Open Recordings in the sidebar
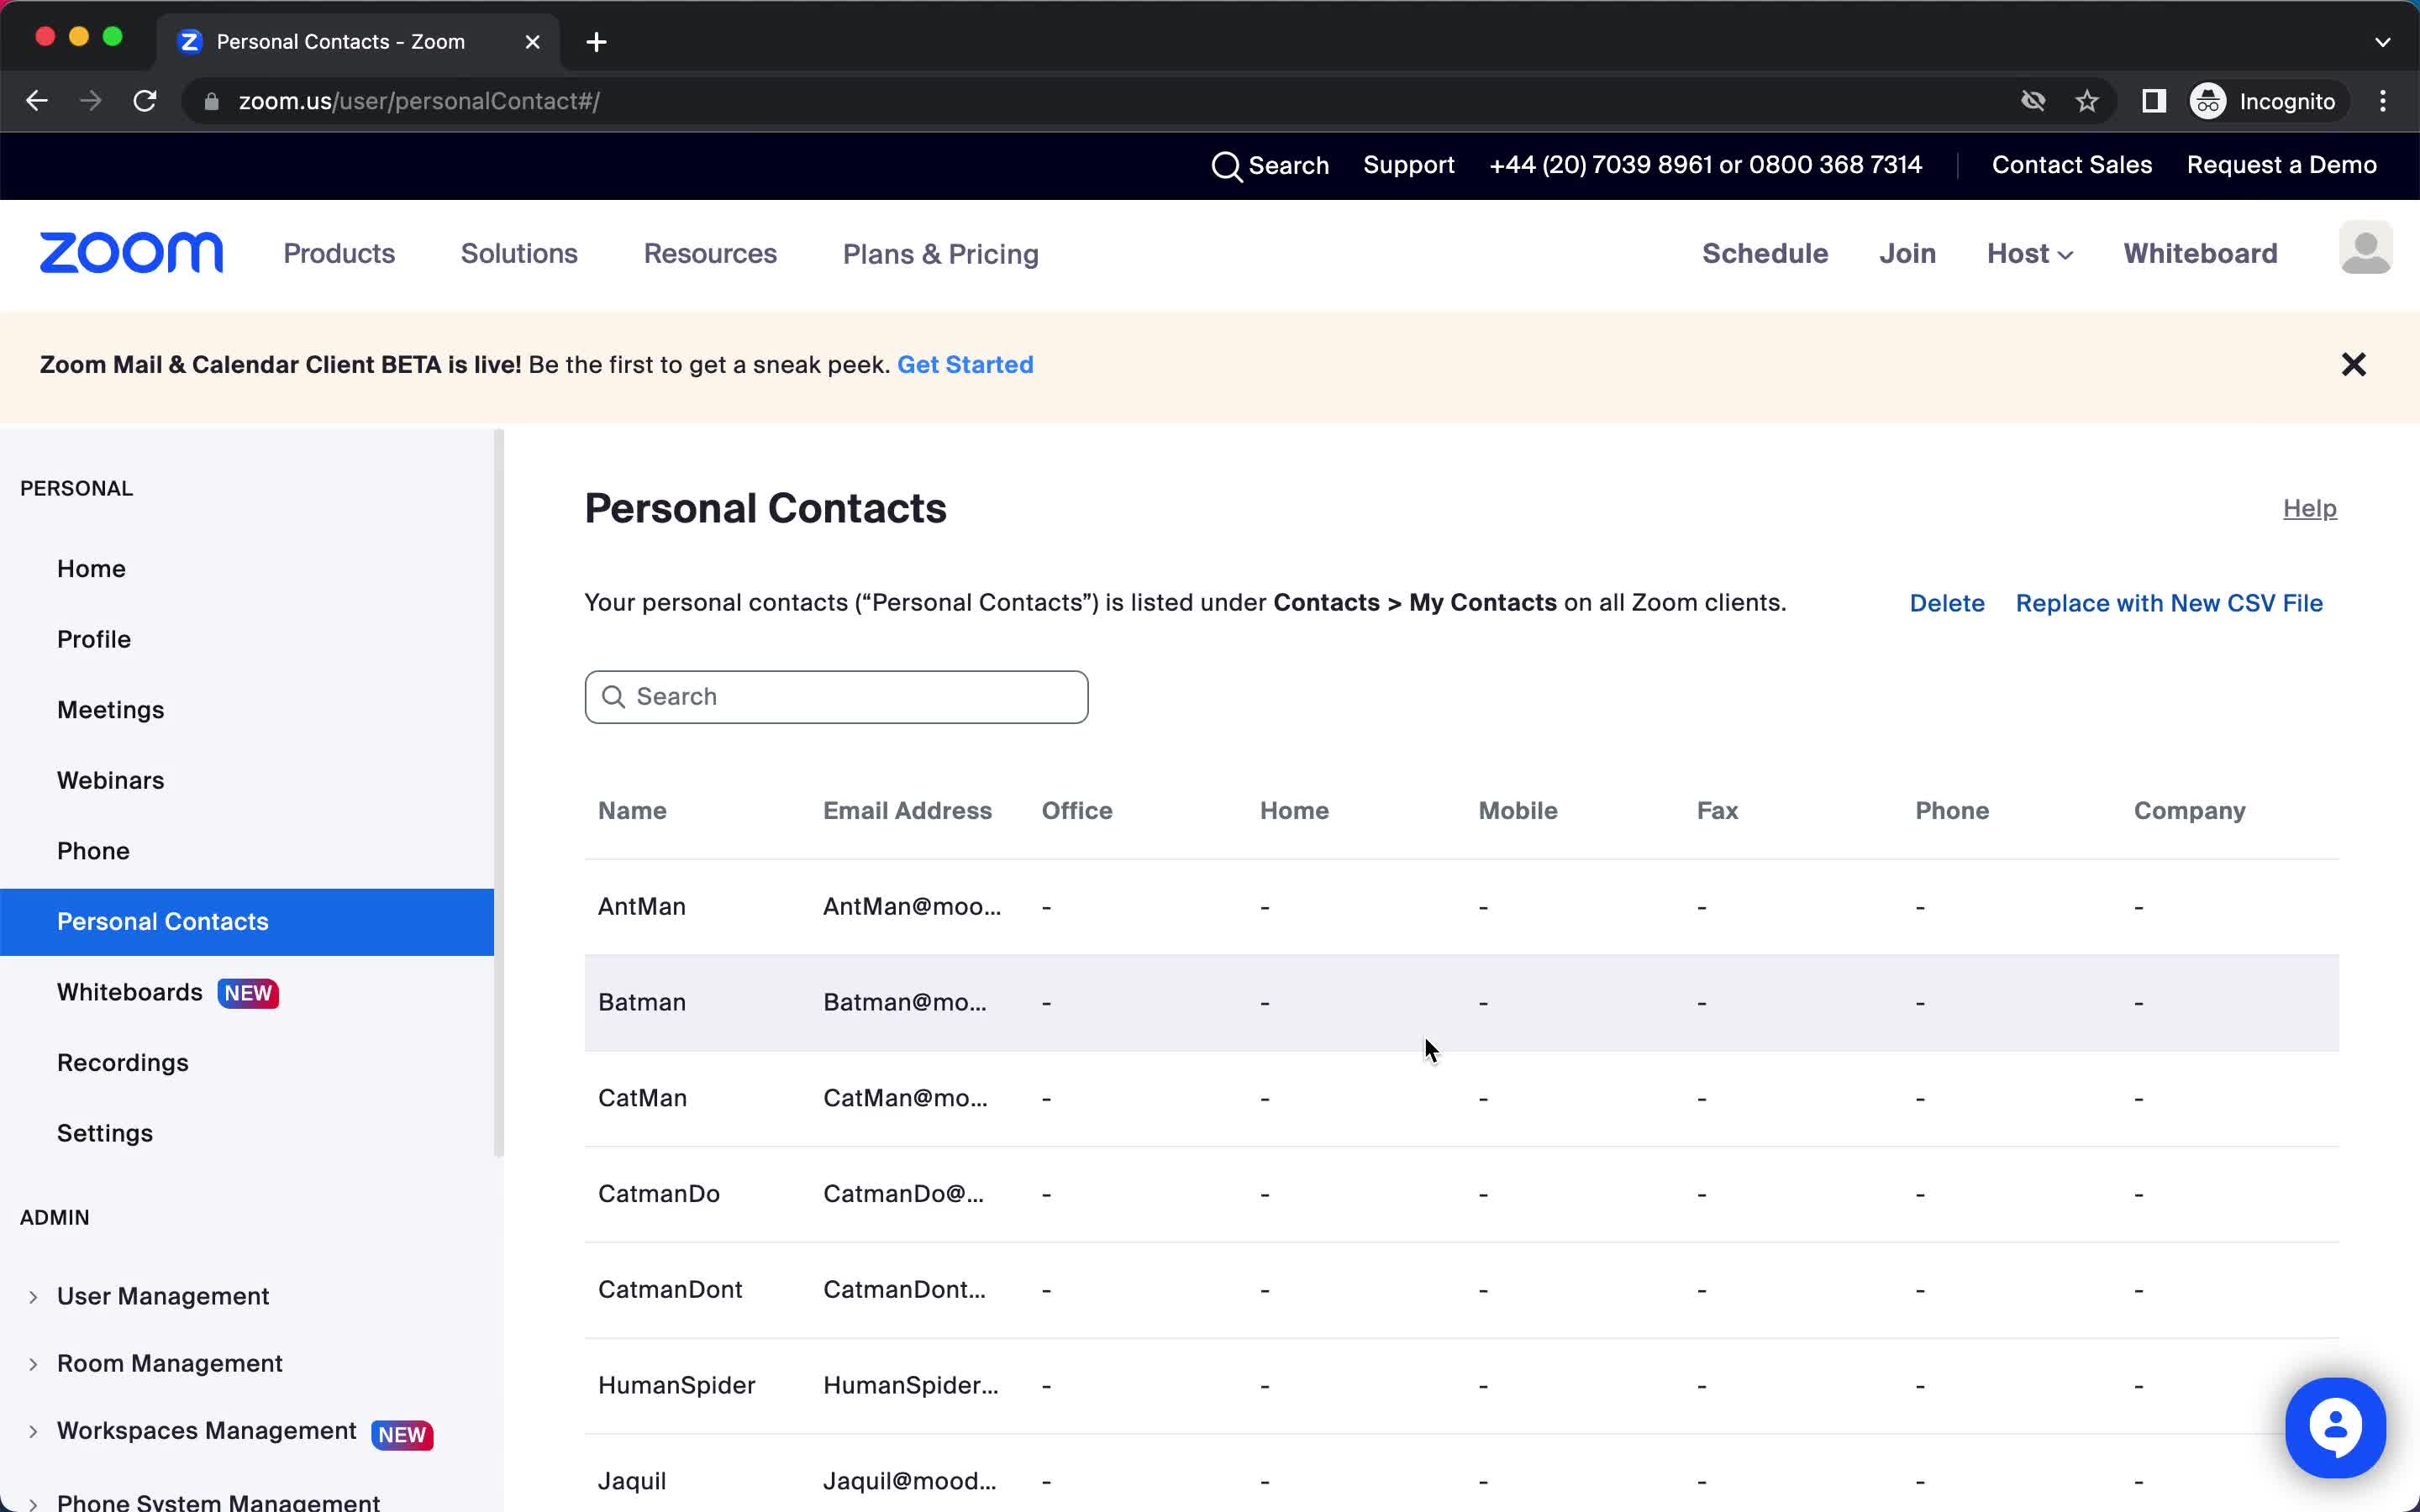Image resolution: width=2420 pixels, height=1512 pixels. pyautogui.click(x=123, y=1063)
